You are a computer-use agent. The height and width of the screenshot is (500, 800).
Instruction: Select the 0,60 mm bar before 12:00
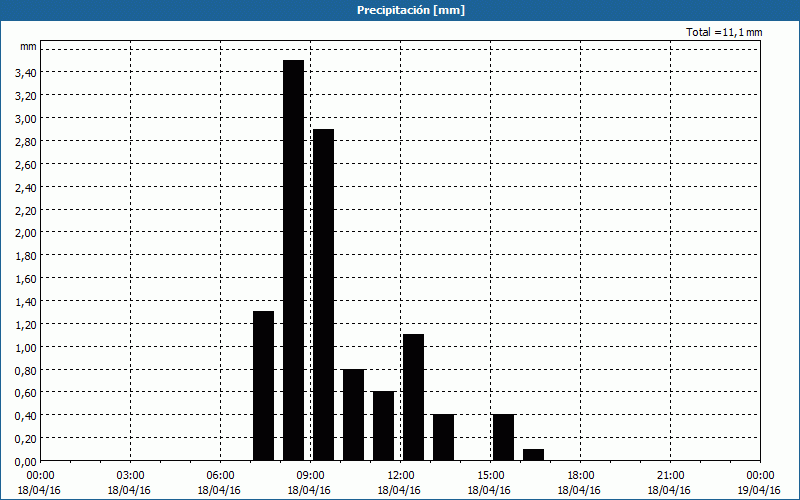coord(384,426)
